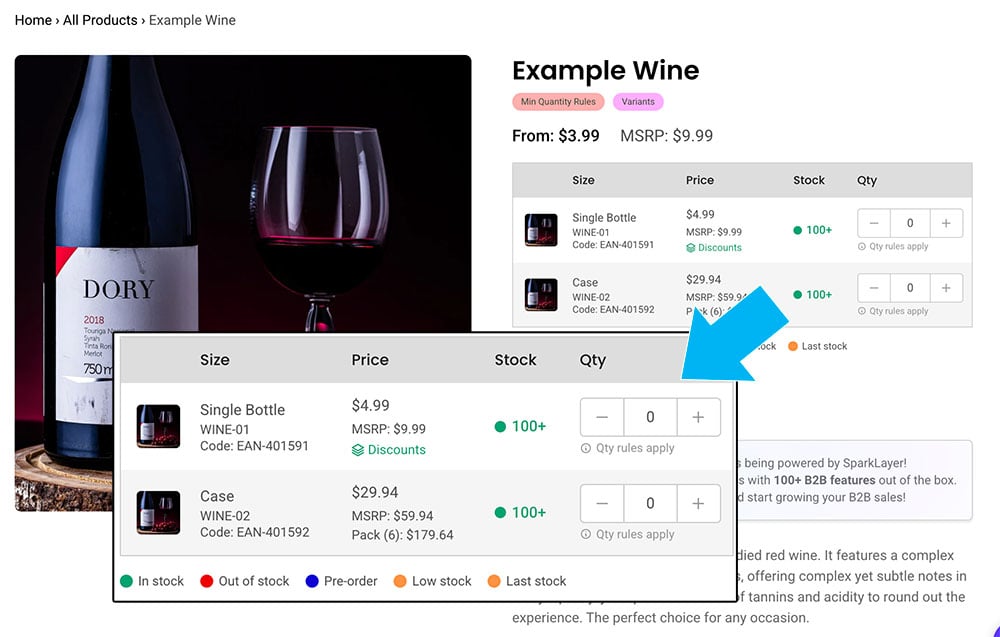
Task: Click Case thumbnail in zoomed table
Action: (158, 512)
